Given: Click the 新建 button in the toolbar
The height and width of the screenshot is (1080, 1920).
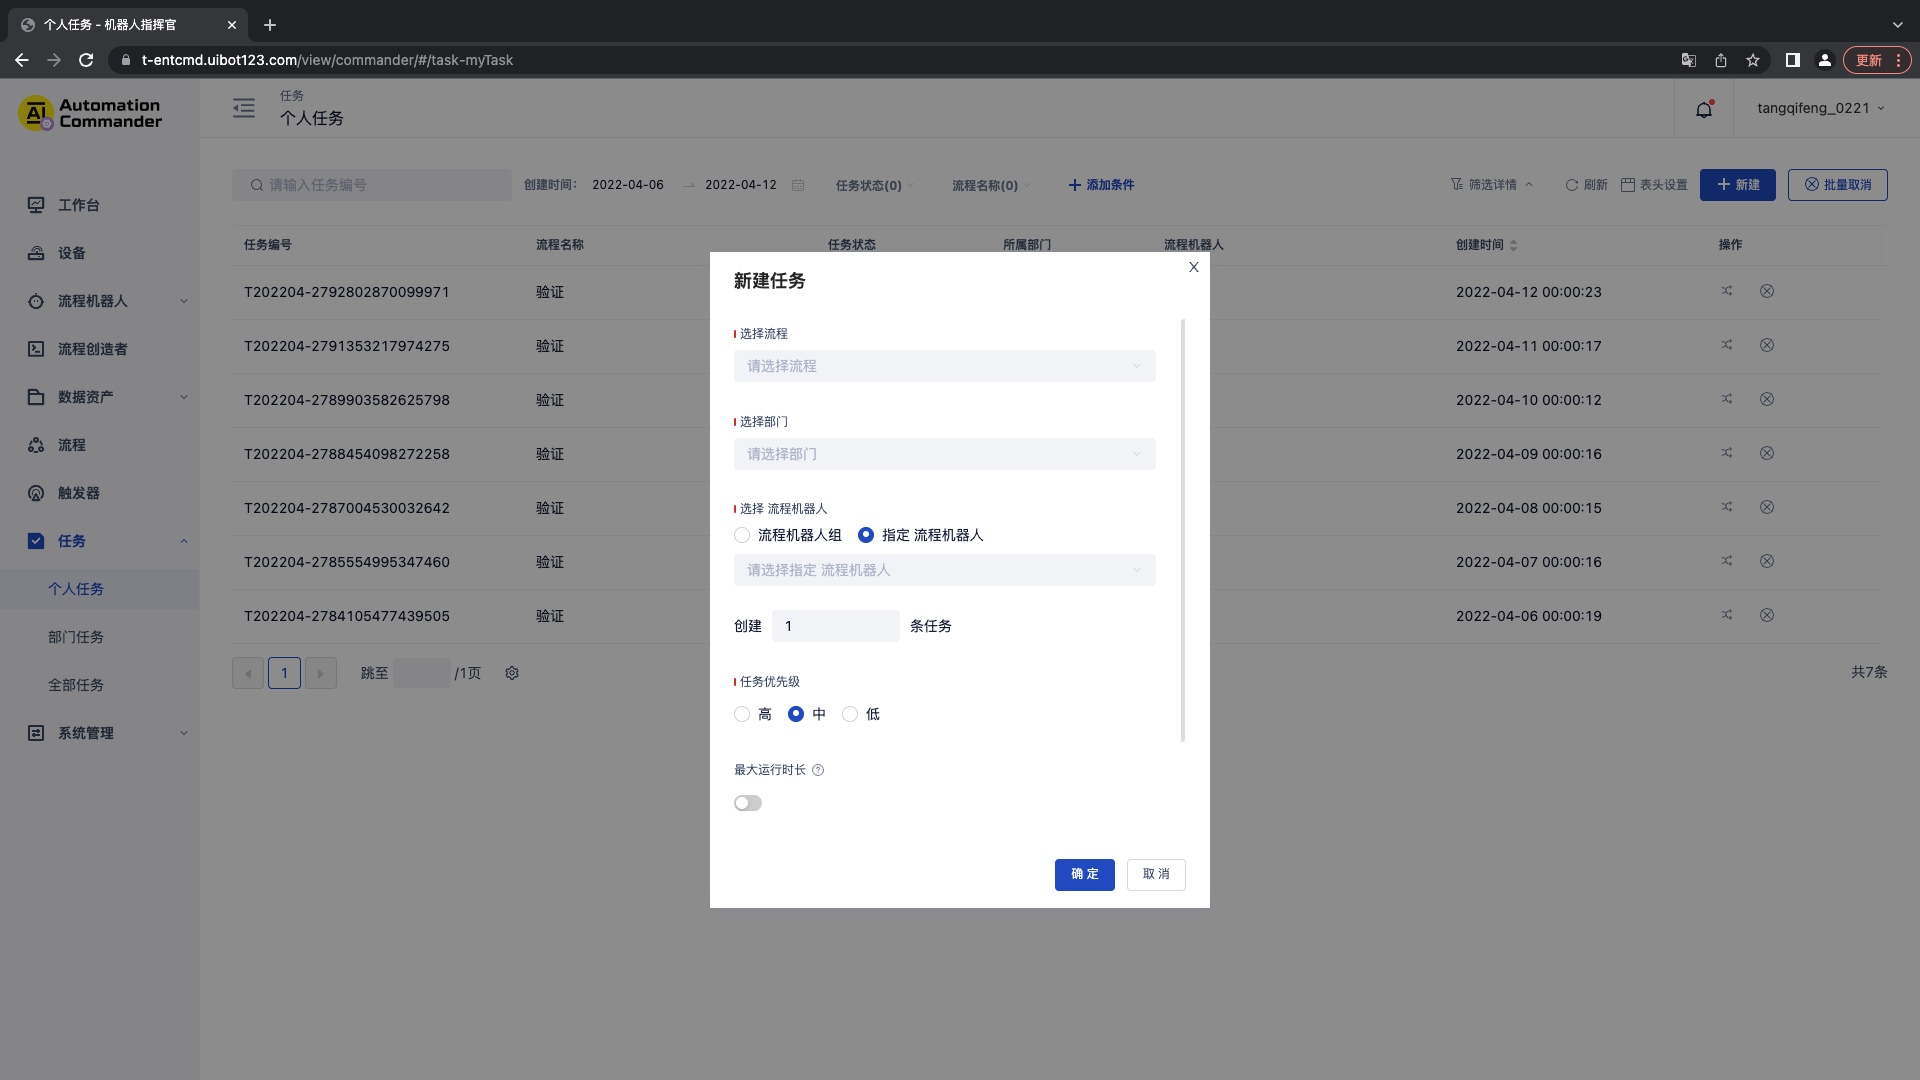Looking at the screenshot, I should click(1738, 185).
